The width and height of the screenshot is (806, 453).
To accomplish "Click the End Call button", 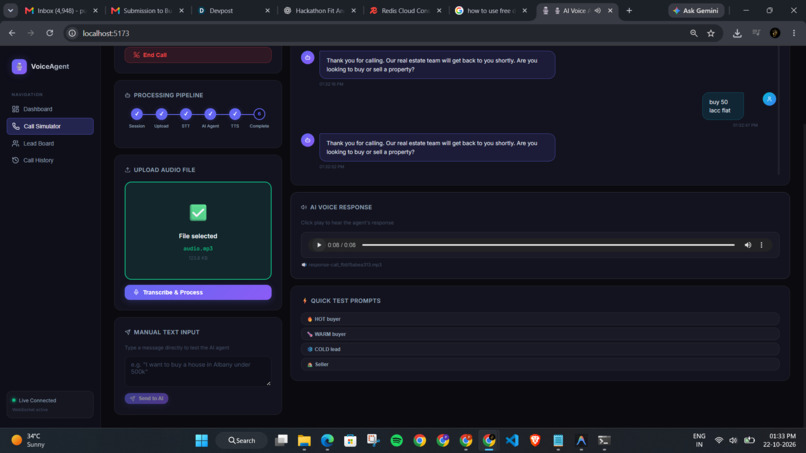I will pos(198,55).
